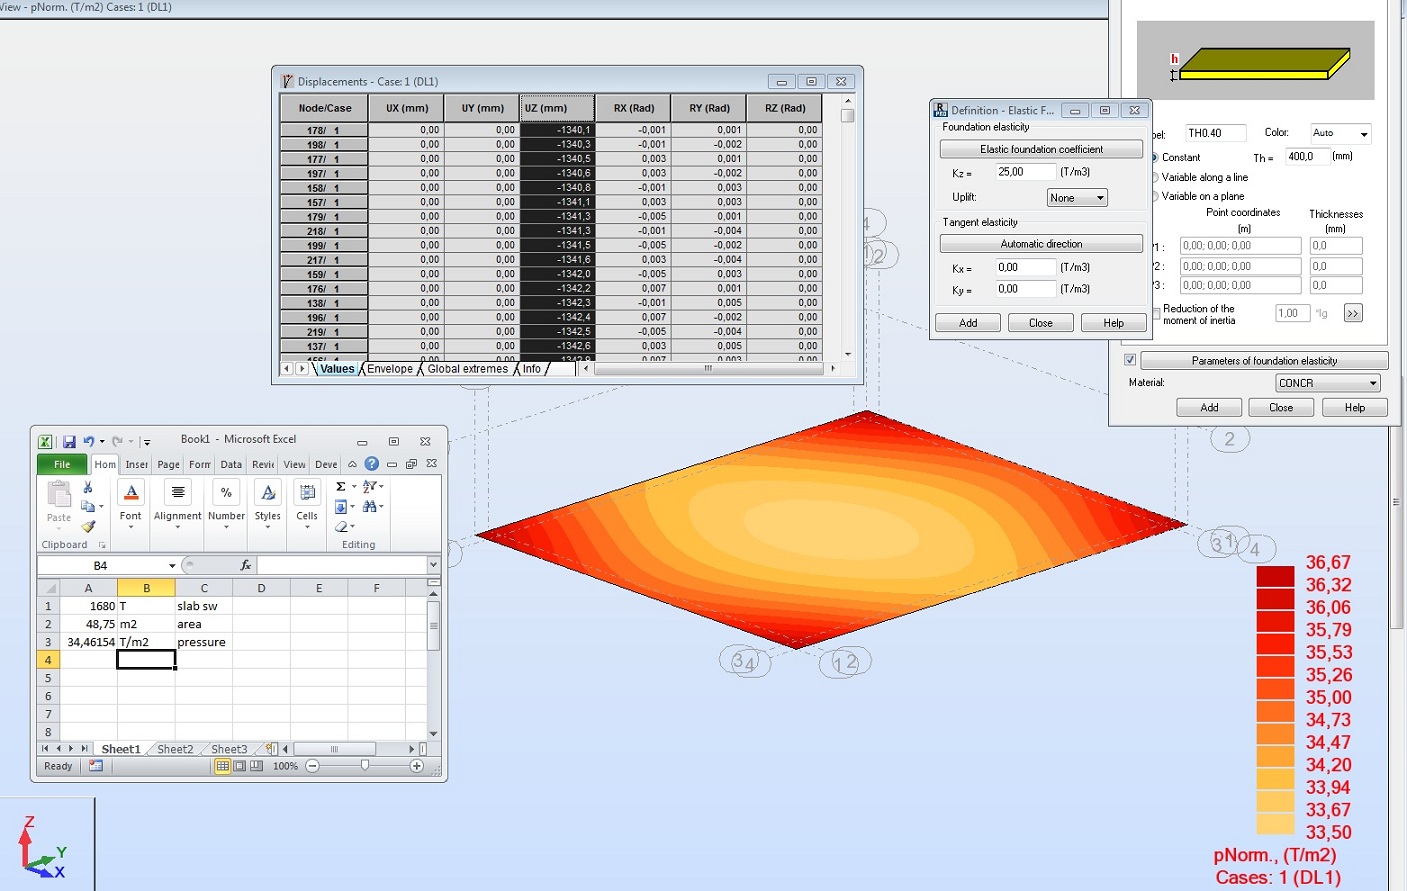Switch to Normal view in the Excel status bar

(222, 766)
